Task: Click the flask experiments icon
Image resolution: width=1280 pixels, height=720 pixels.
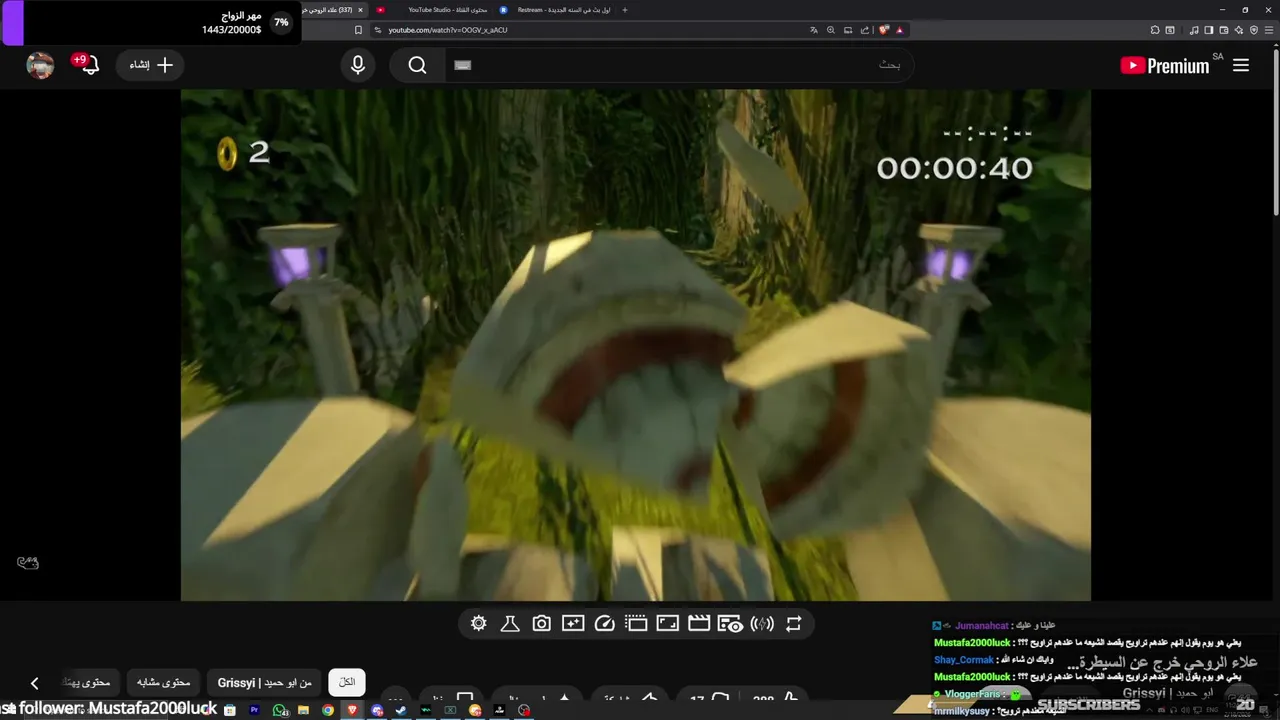Action: pyautogui.click(x=510, y=624)
